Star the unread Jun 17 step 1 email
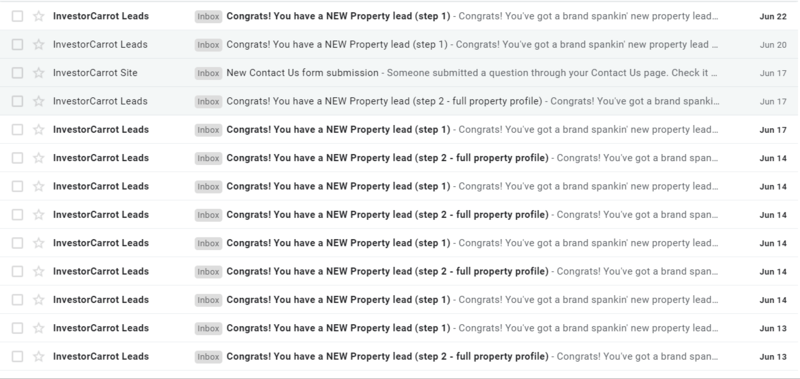The height and width of the screenshot is (379, 800). click(x=39, y=130)
